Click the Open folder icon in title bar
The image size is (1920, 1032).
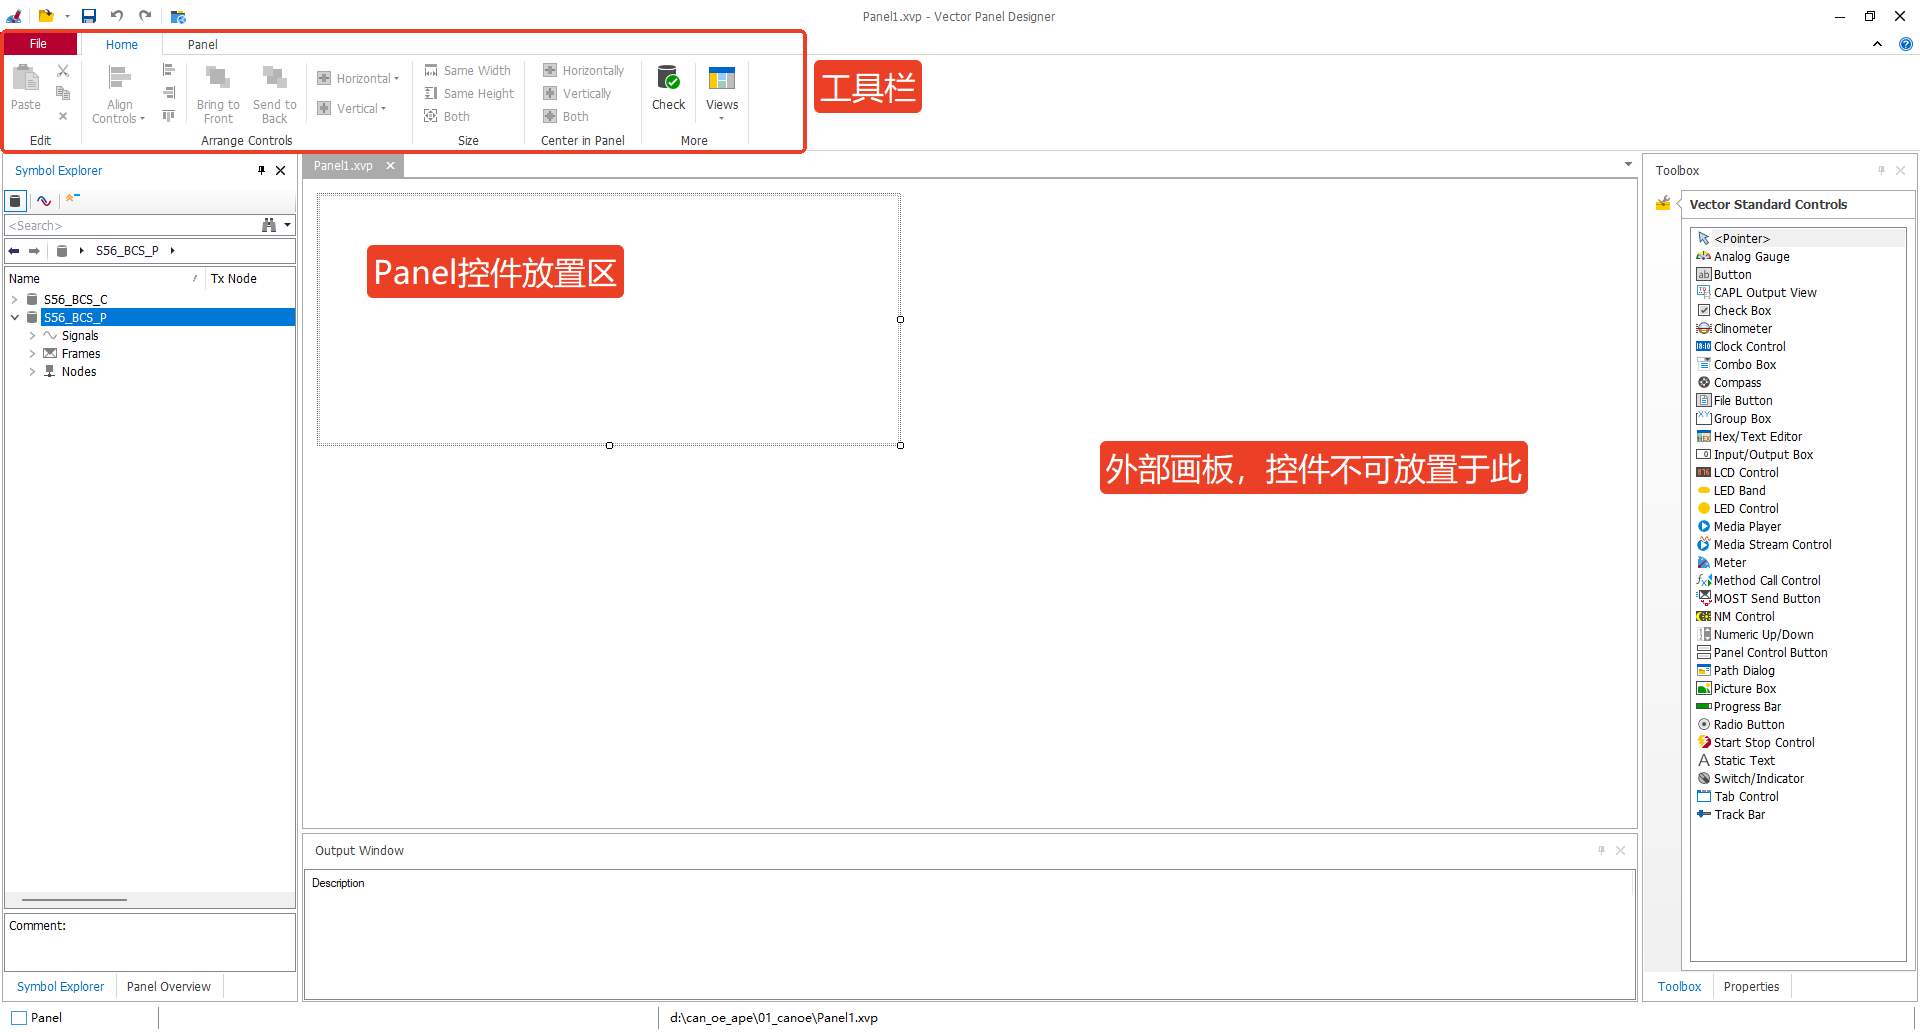(x=46, y=16)
